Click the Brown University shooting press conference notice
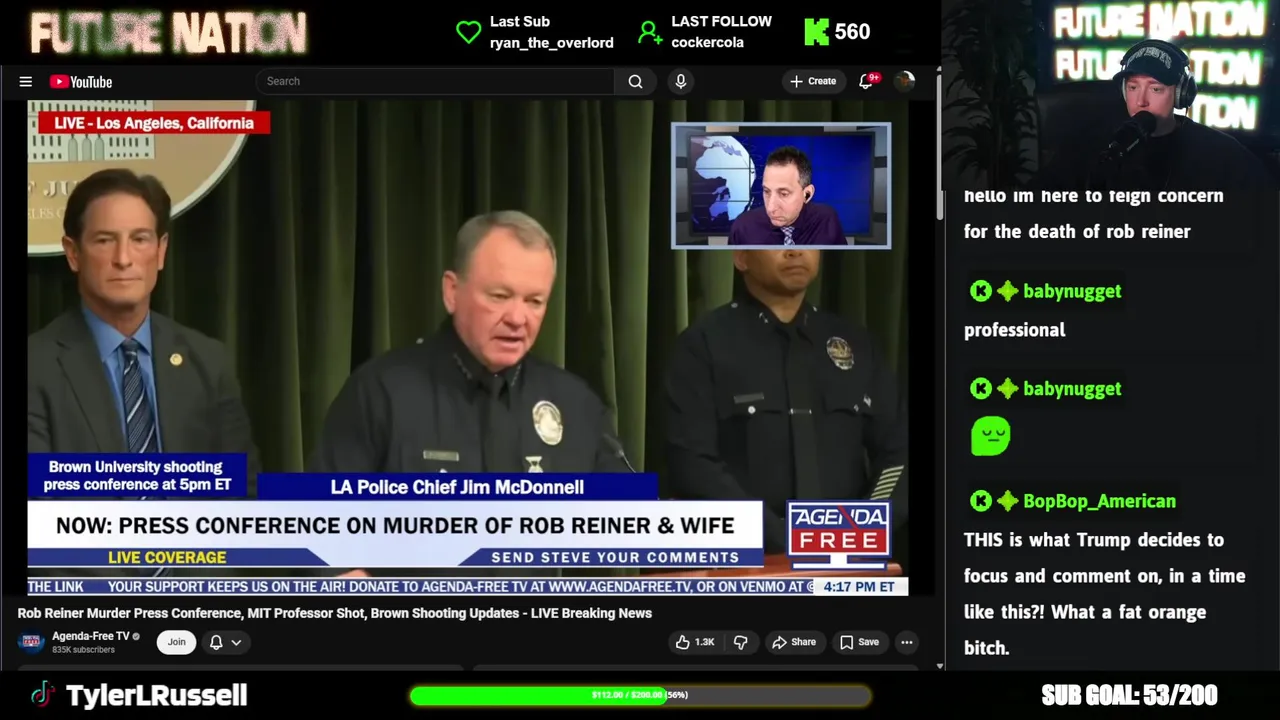The width and height of the screenshot is (1280, 720). coord(138,475)
